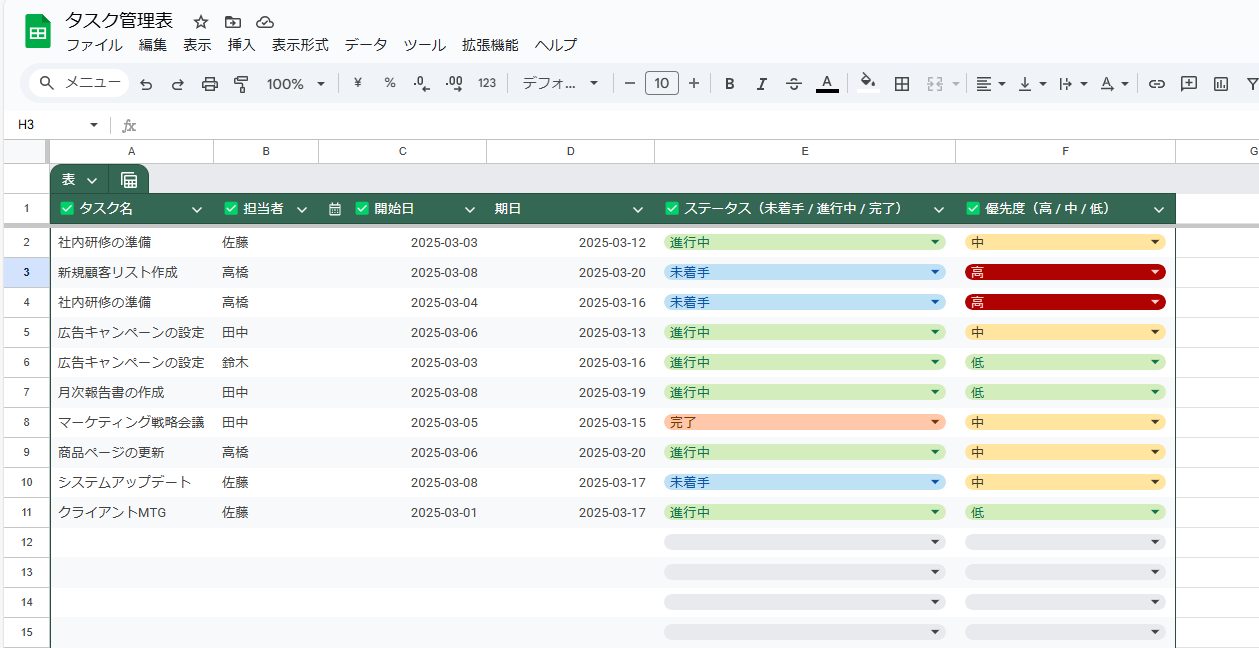Click the undo arrow in the toolbar
The width and height of the screenshot is (1259, 648).
click(146, 84)
